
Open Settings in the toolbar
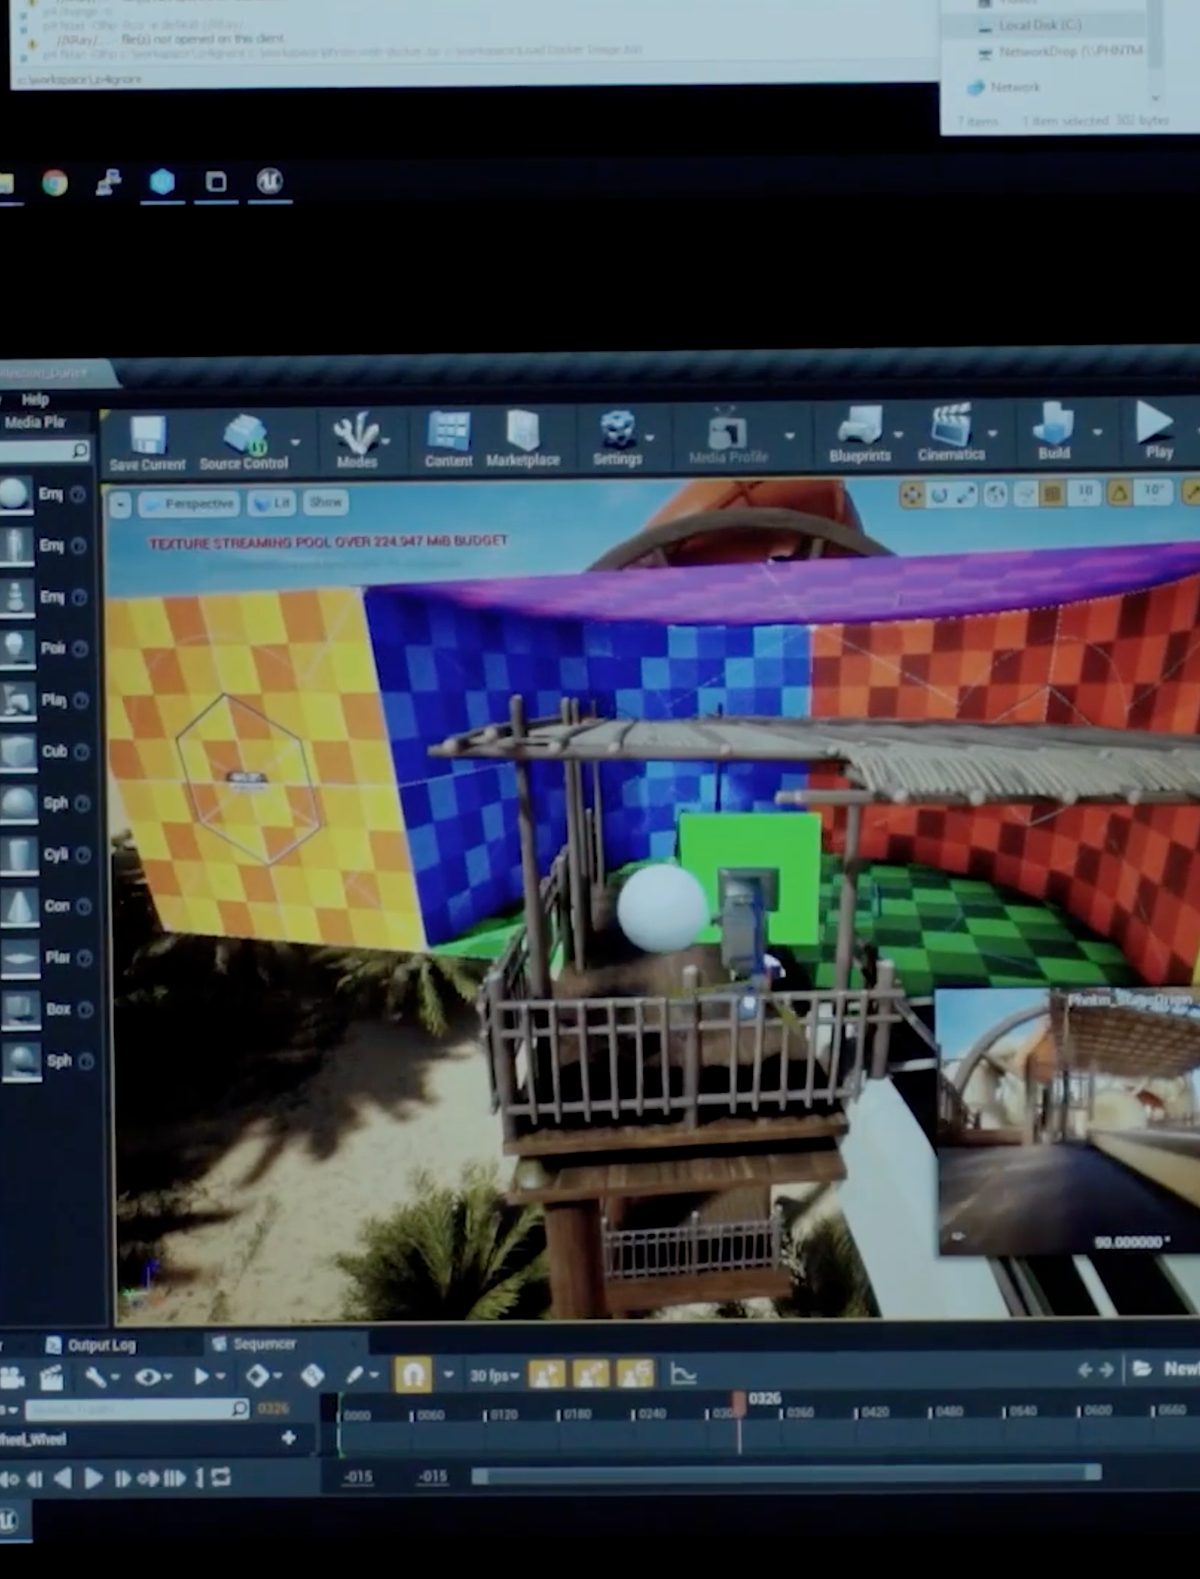(617, 438)
